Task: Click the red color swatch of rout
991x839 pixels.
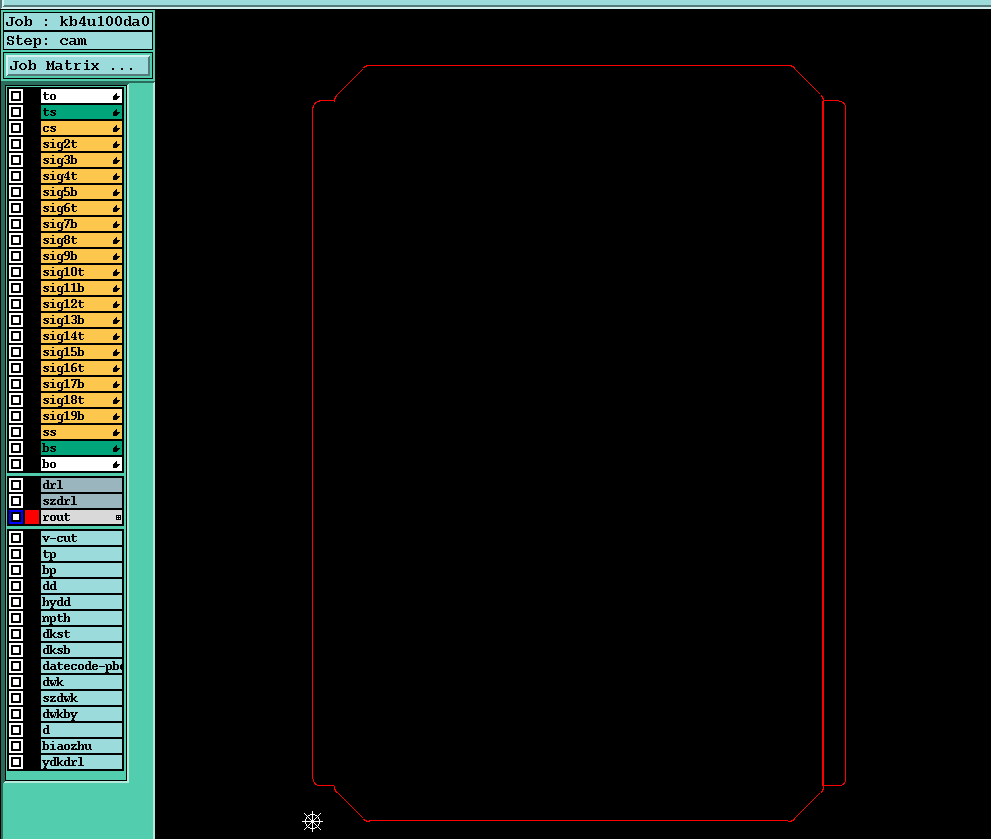Action: click(32, 517)
